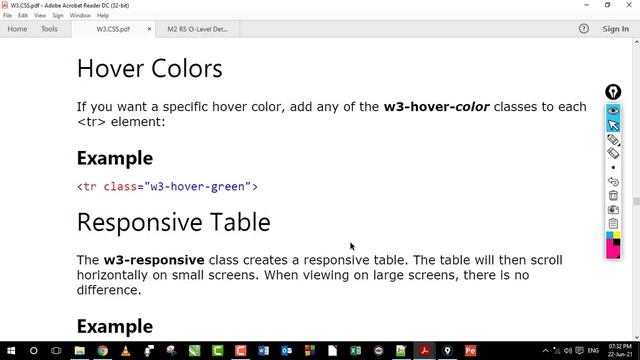
Task: Open the Sign menu
Action: pos(58,16)
